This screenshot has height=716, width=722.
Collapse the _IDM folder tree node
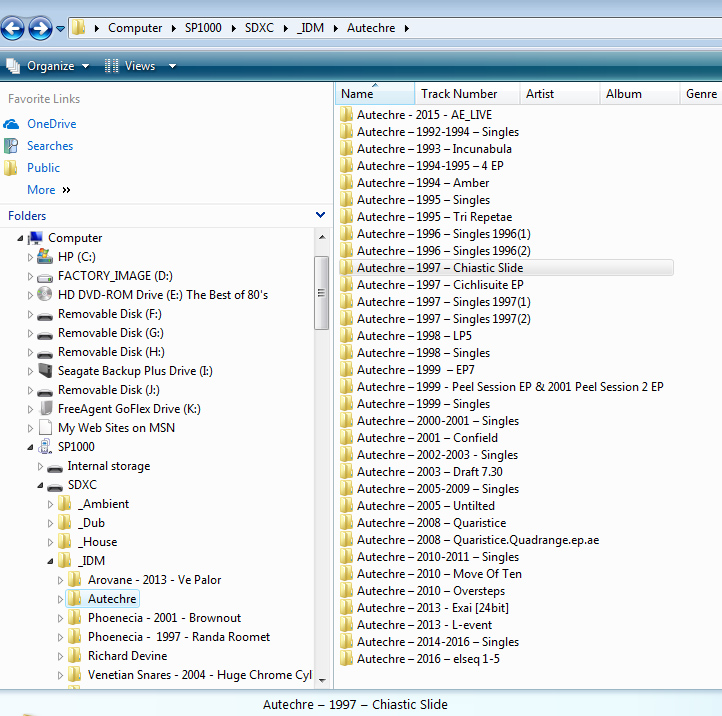[51, 561]
